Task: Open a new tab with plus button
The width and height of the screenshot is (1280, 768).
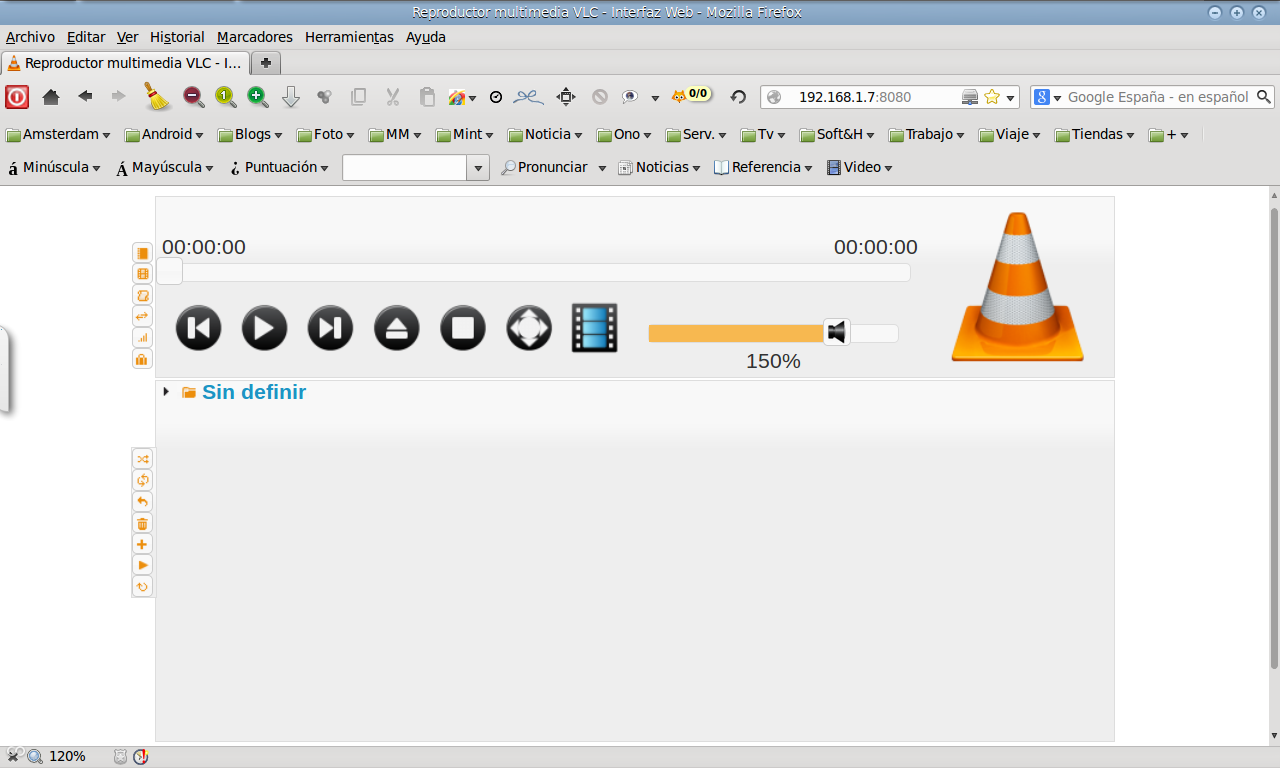Action: coord(266,63)
